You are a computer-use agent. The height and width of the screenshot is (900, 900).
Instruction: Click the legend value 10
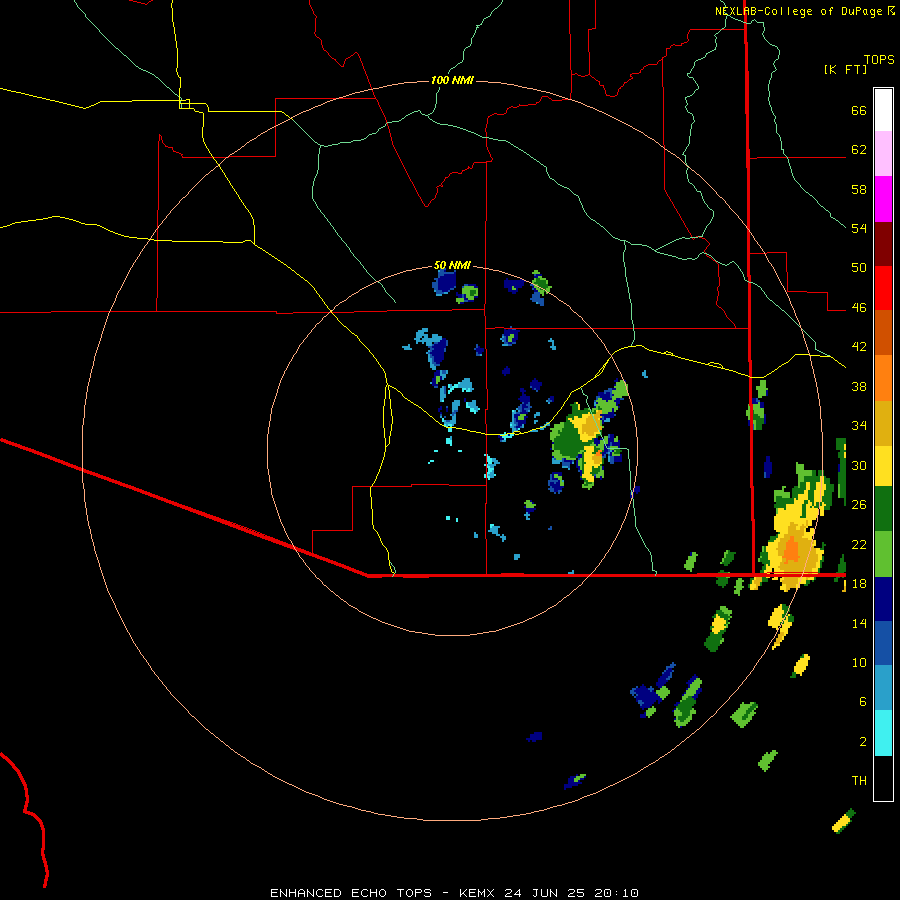tap(859, 662)
